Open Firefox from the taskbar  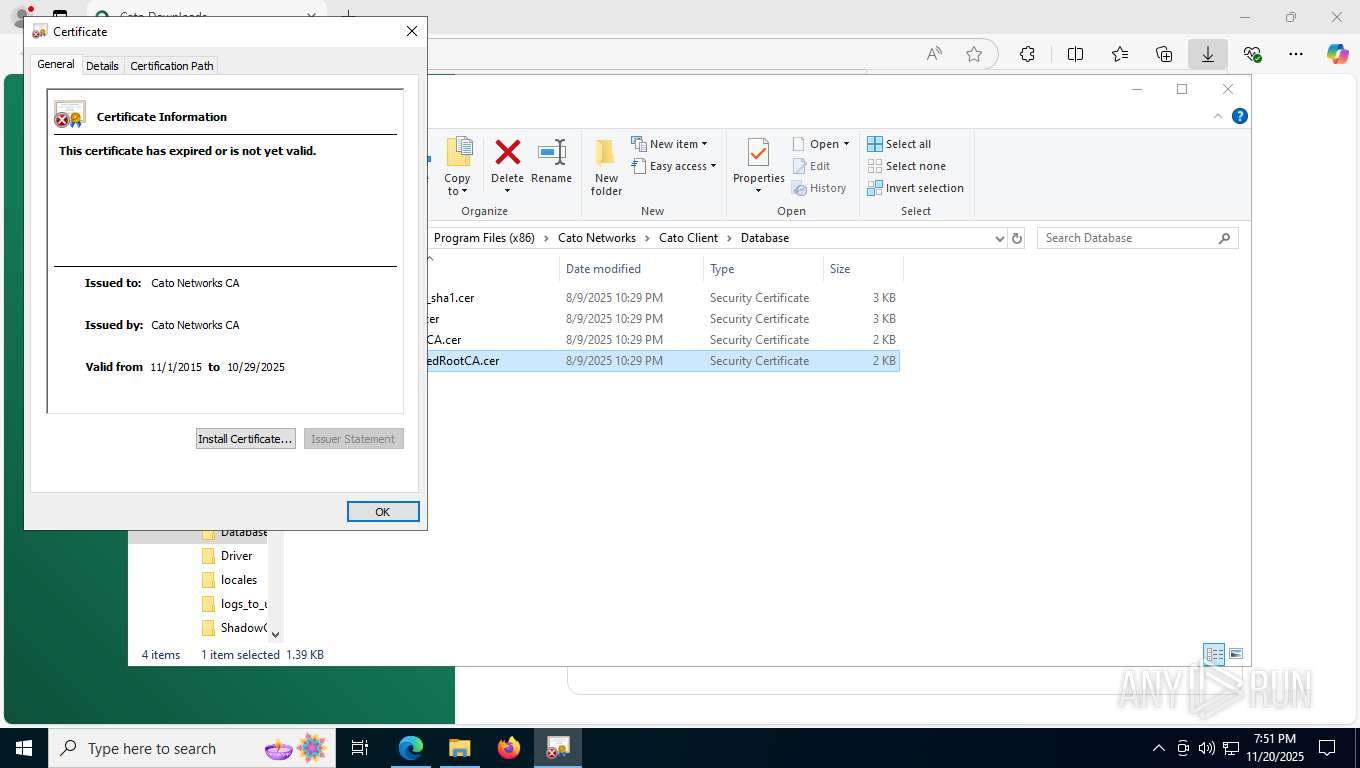(x=509, y=748)
